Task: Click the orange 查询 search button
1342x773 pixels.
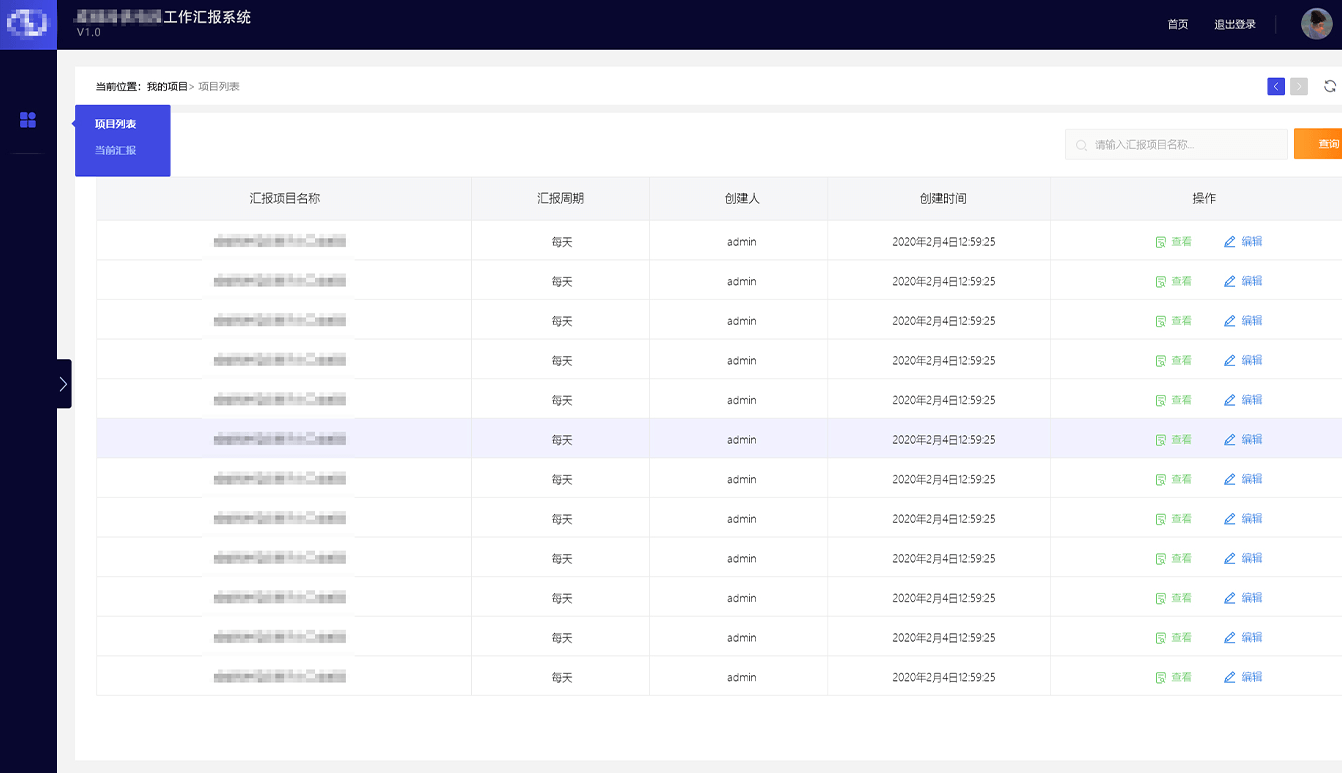Action: coord(1322,144)
